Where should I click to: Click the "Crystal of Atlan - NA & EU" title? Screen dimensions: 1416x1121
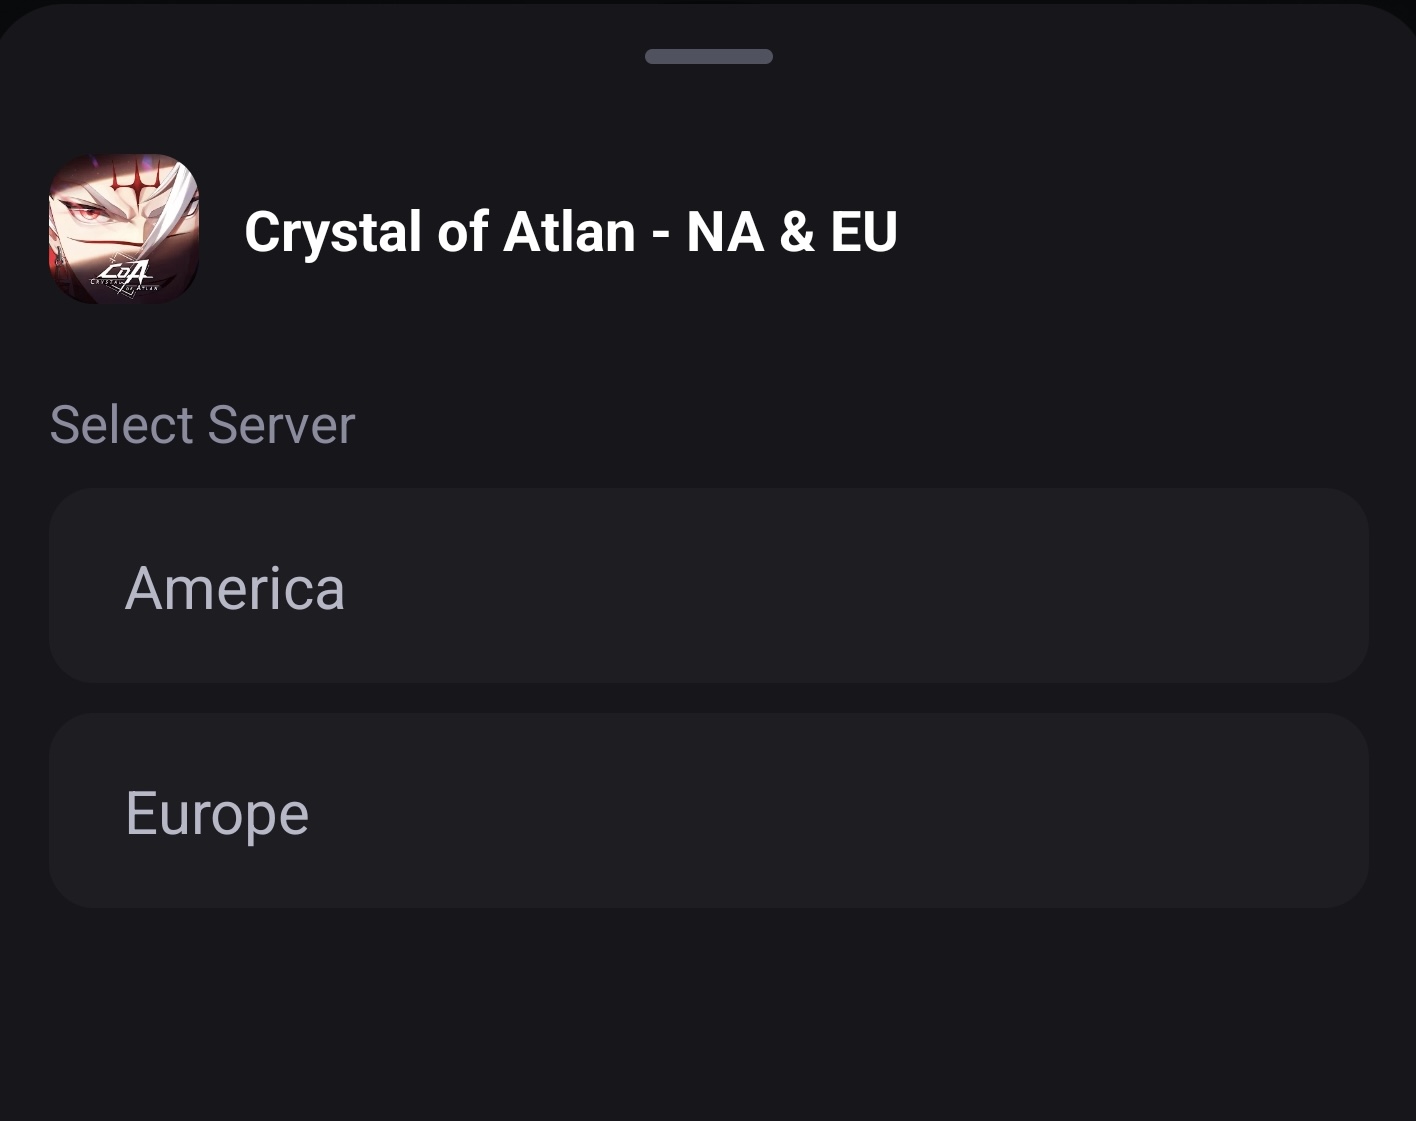[x=570, y=232]
